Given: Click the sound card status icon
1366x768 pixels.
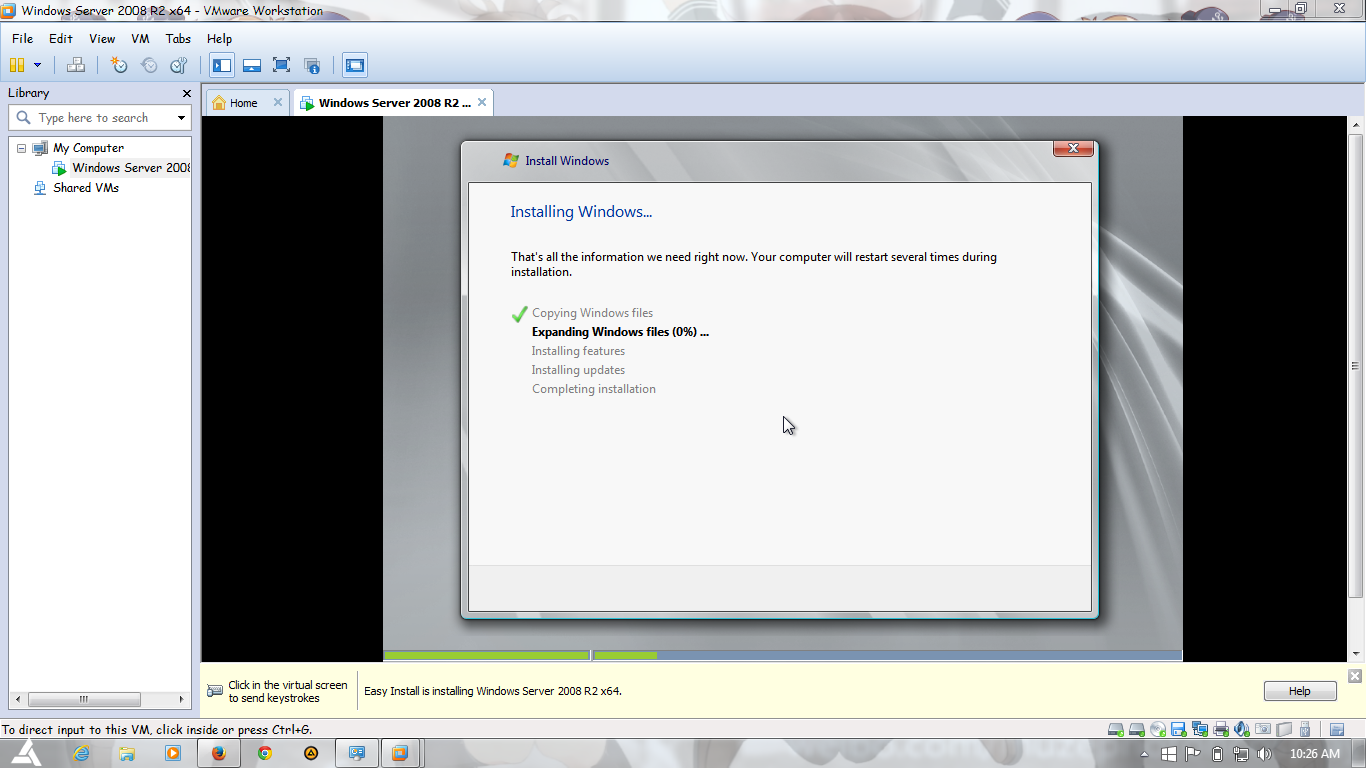Looking at the screenshot, I should tap(1242, 729).
